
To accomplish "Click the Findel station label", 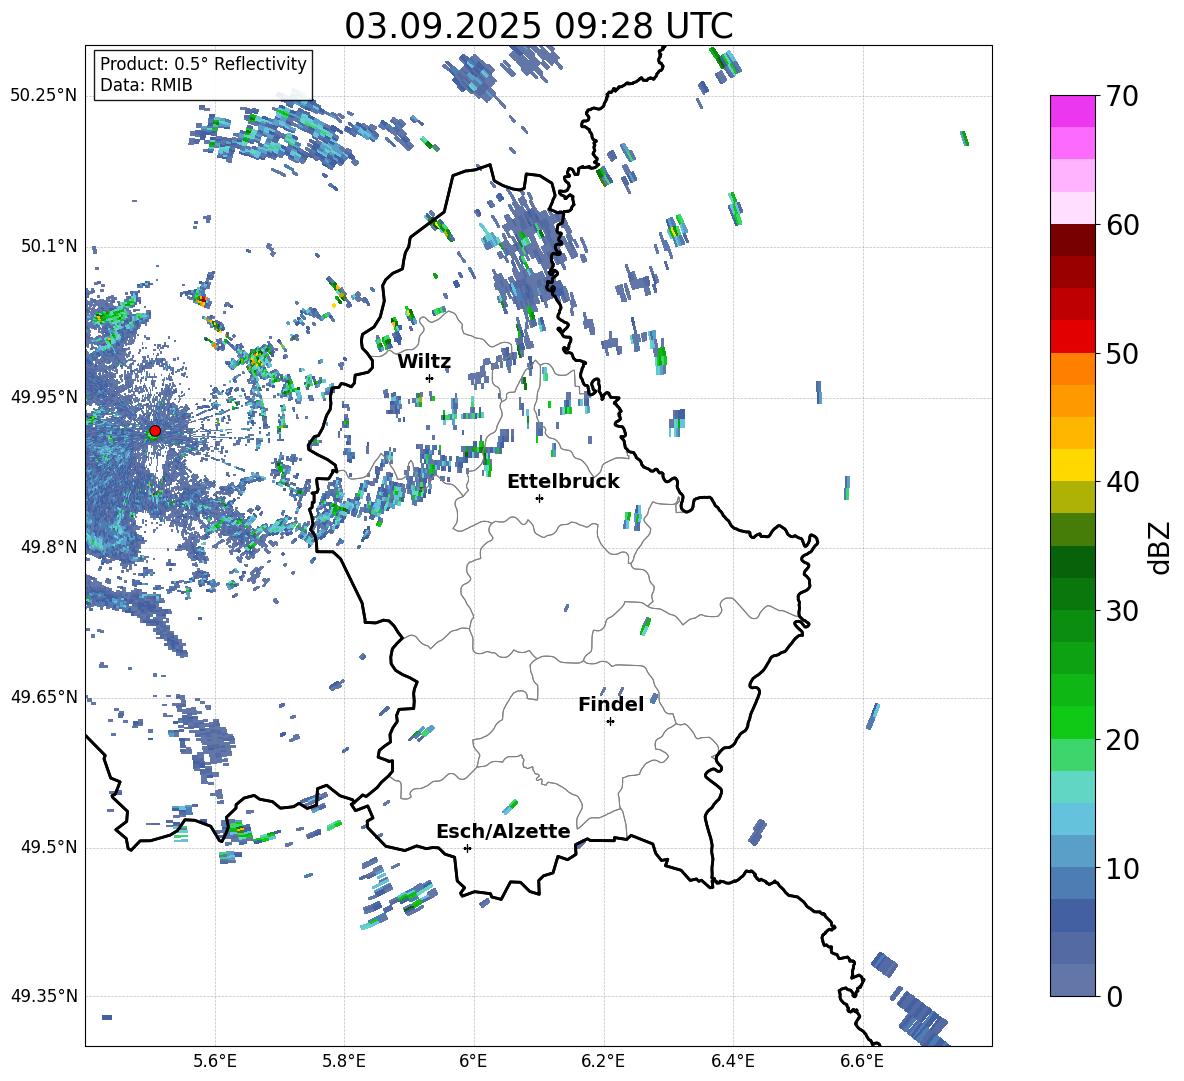I will [x=611, y=704].
